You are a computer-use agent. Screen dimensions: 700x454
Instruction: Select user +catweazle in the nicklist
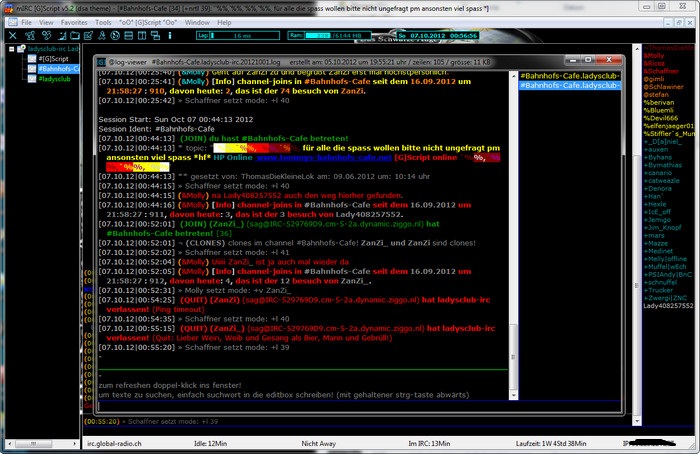tap(661, 181)
